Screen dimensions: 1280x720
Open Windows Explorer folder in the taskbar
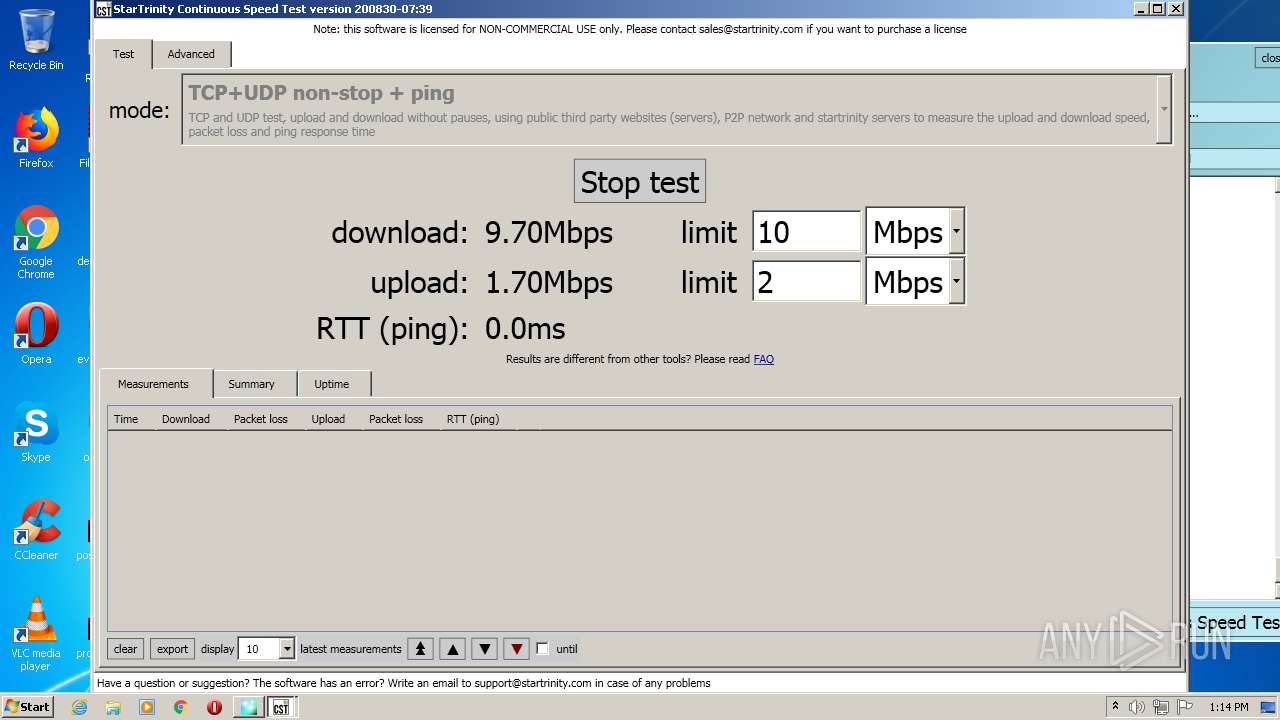113,707
